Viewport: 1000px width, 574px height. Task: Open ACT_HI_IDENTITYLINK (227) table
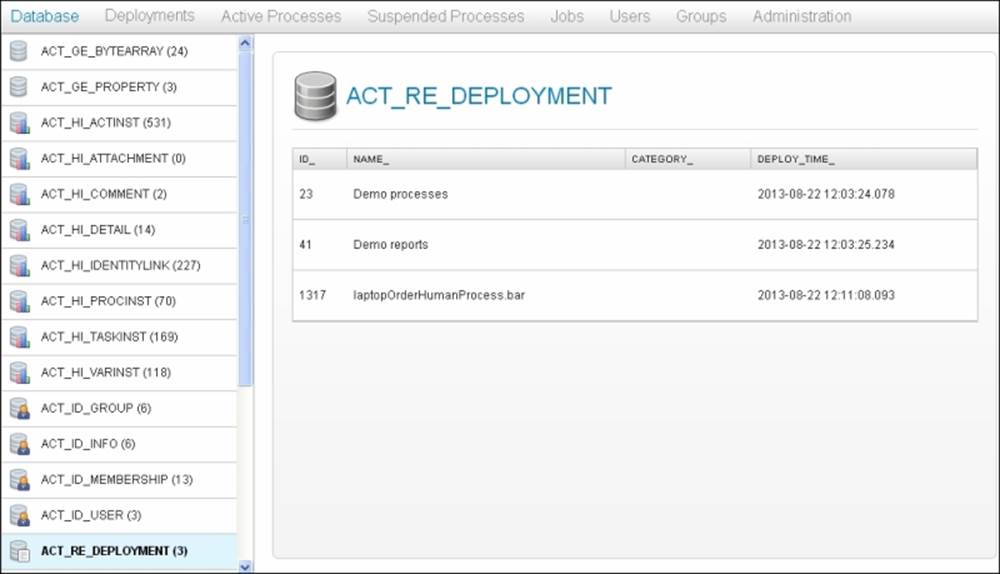(119, 266)
